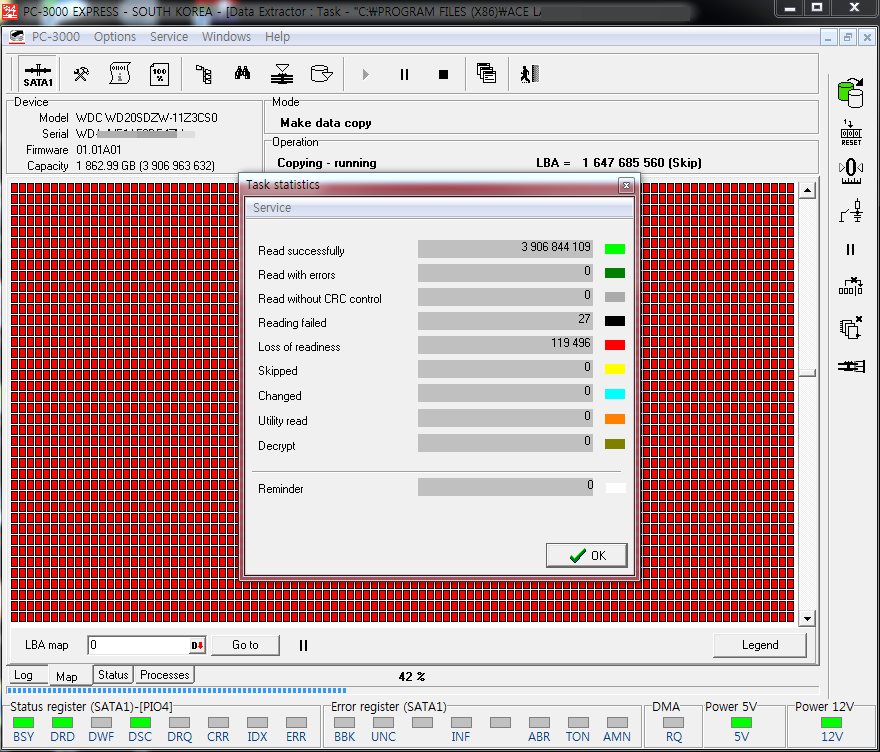The height and width of the screenshot is (752, 880).
Task: Click the LBA map pause icon
Action: point(303,645)
